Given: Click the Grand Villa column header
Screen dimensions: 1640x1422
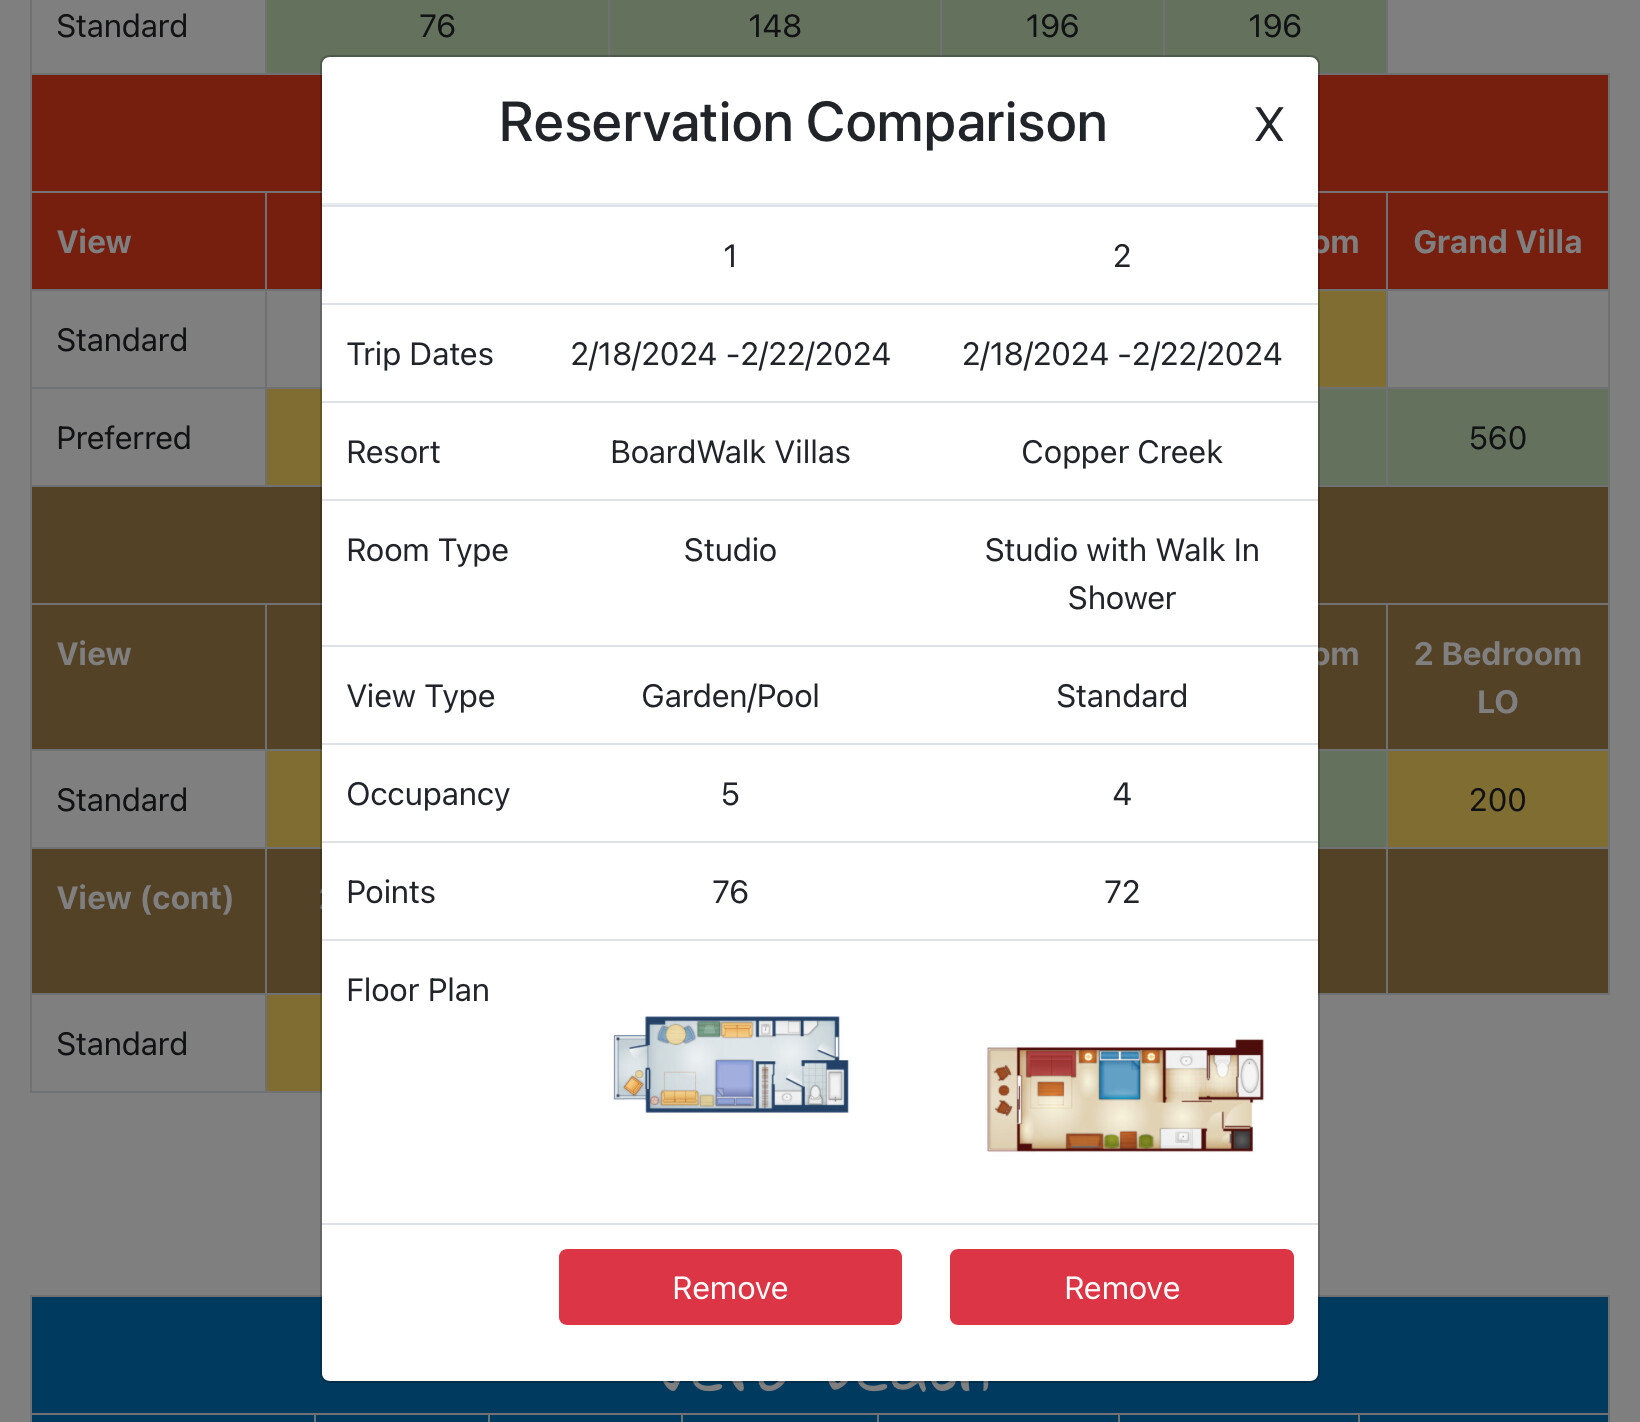Looking at the screenshot, I should (x=1497, y=242).
